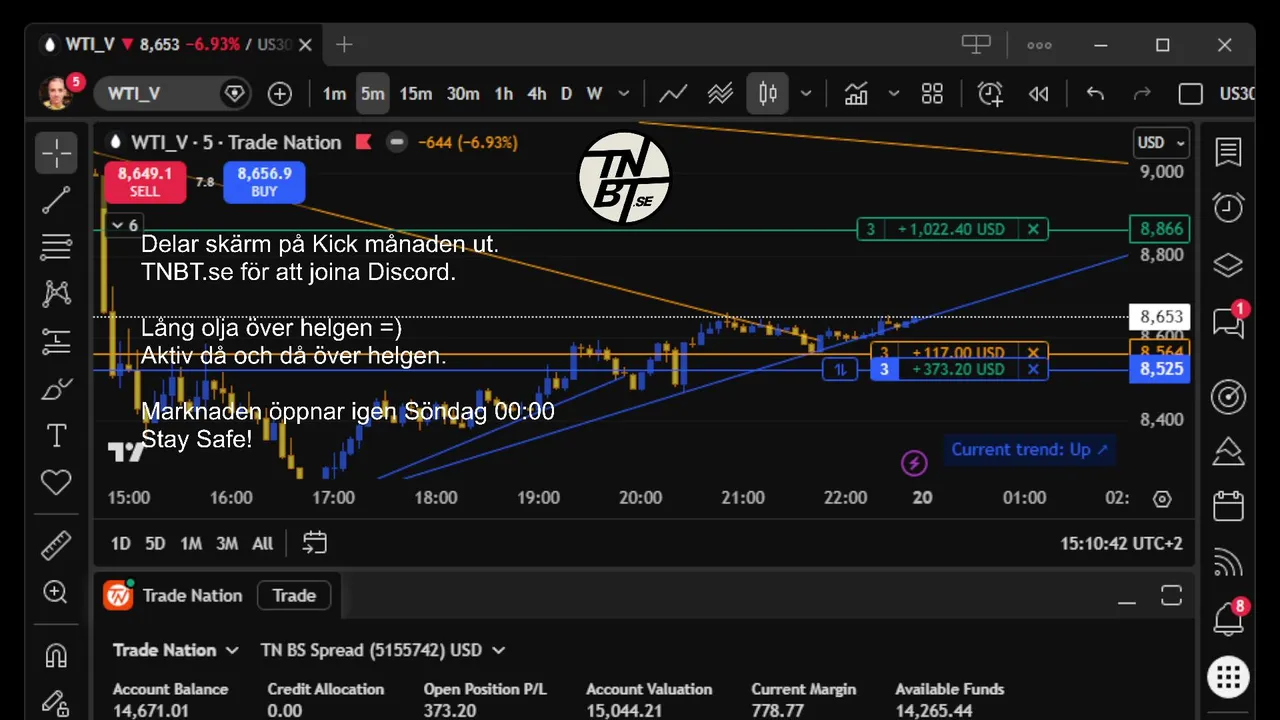Image resolution: width=1280 pixels, height=720 pixels.
Task: Start bar replay rewind icon
Action: (x=1039, y=94)
